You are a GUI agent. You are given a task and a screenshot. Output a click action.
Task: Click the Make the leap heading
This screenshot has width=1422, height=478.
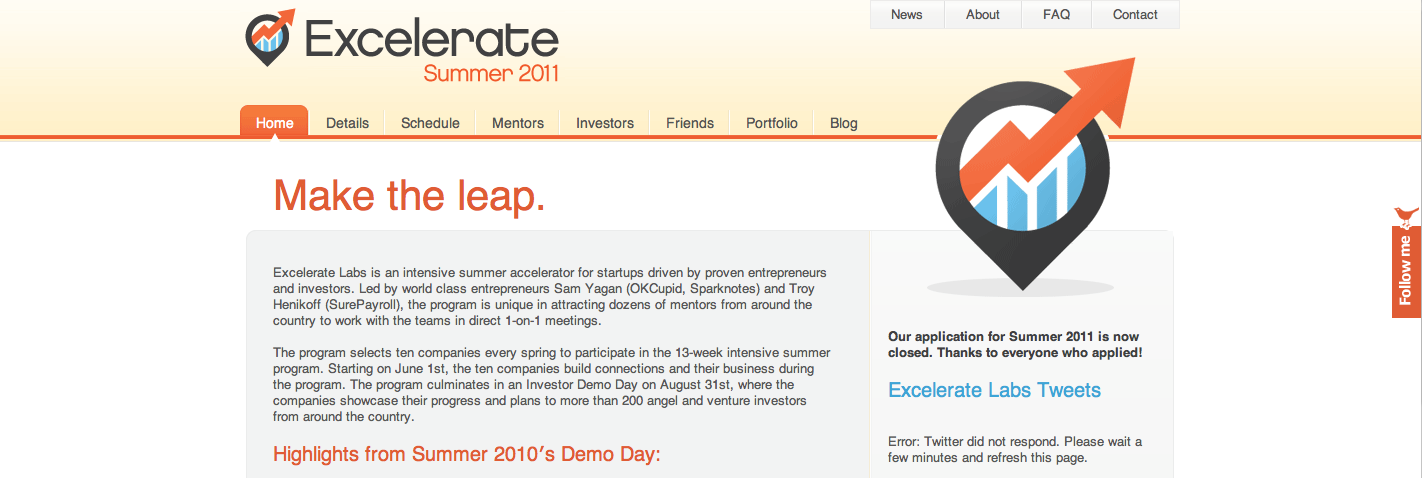click(409, 195)
